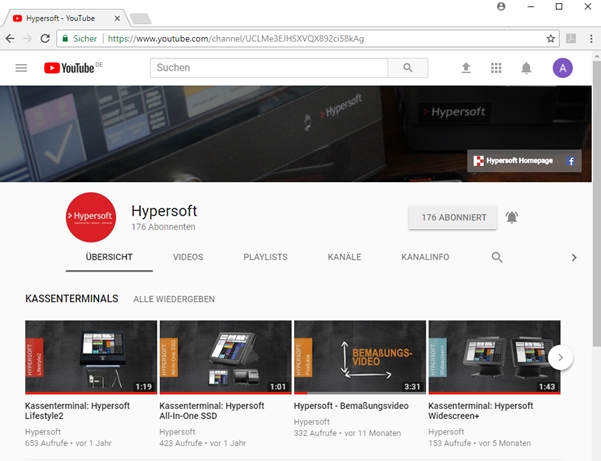Open the YouTube hamburger guide menu
This screenshot has height=461, width=601.
coord(21,68)
